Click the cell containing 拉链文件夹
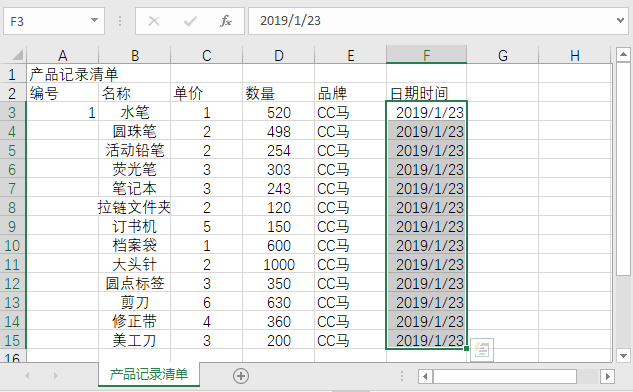633x392 pixels. (134, 207)
